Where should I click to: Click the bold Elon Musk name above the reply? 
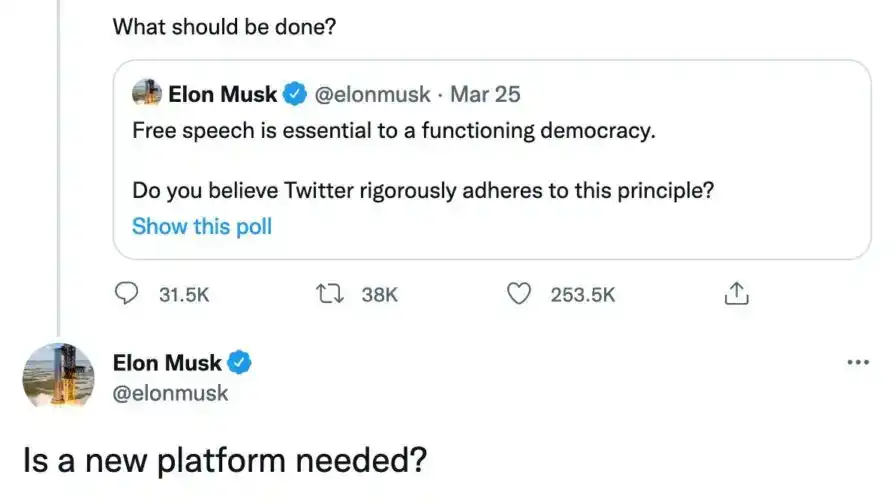tap(167, 362)
